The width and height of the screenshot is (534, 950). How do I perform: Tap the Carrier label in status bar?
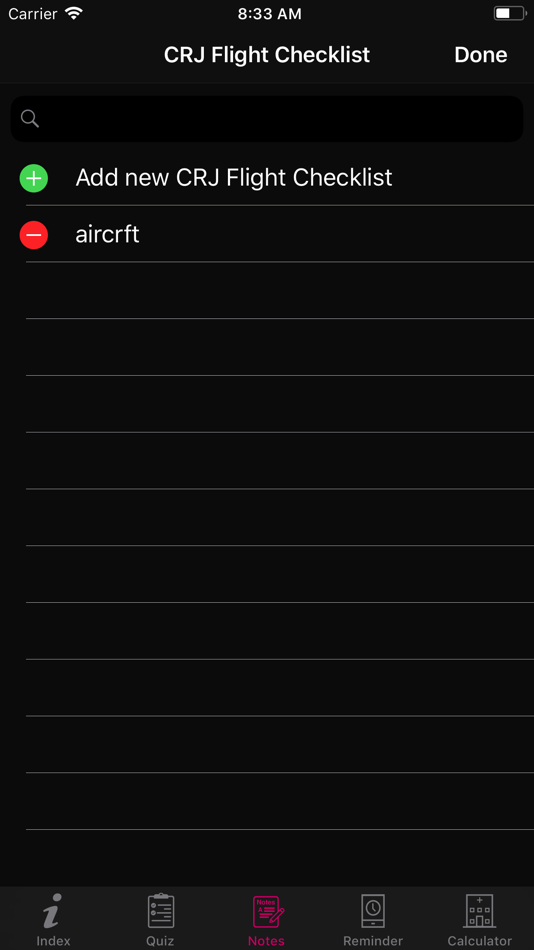click(x=33, y=13)
